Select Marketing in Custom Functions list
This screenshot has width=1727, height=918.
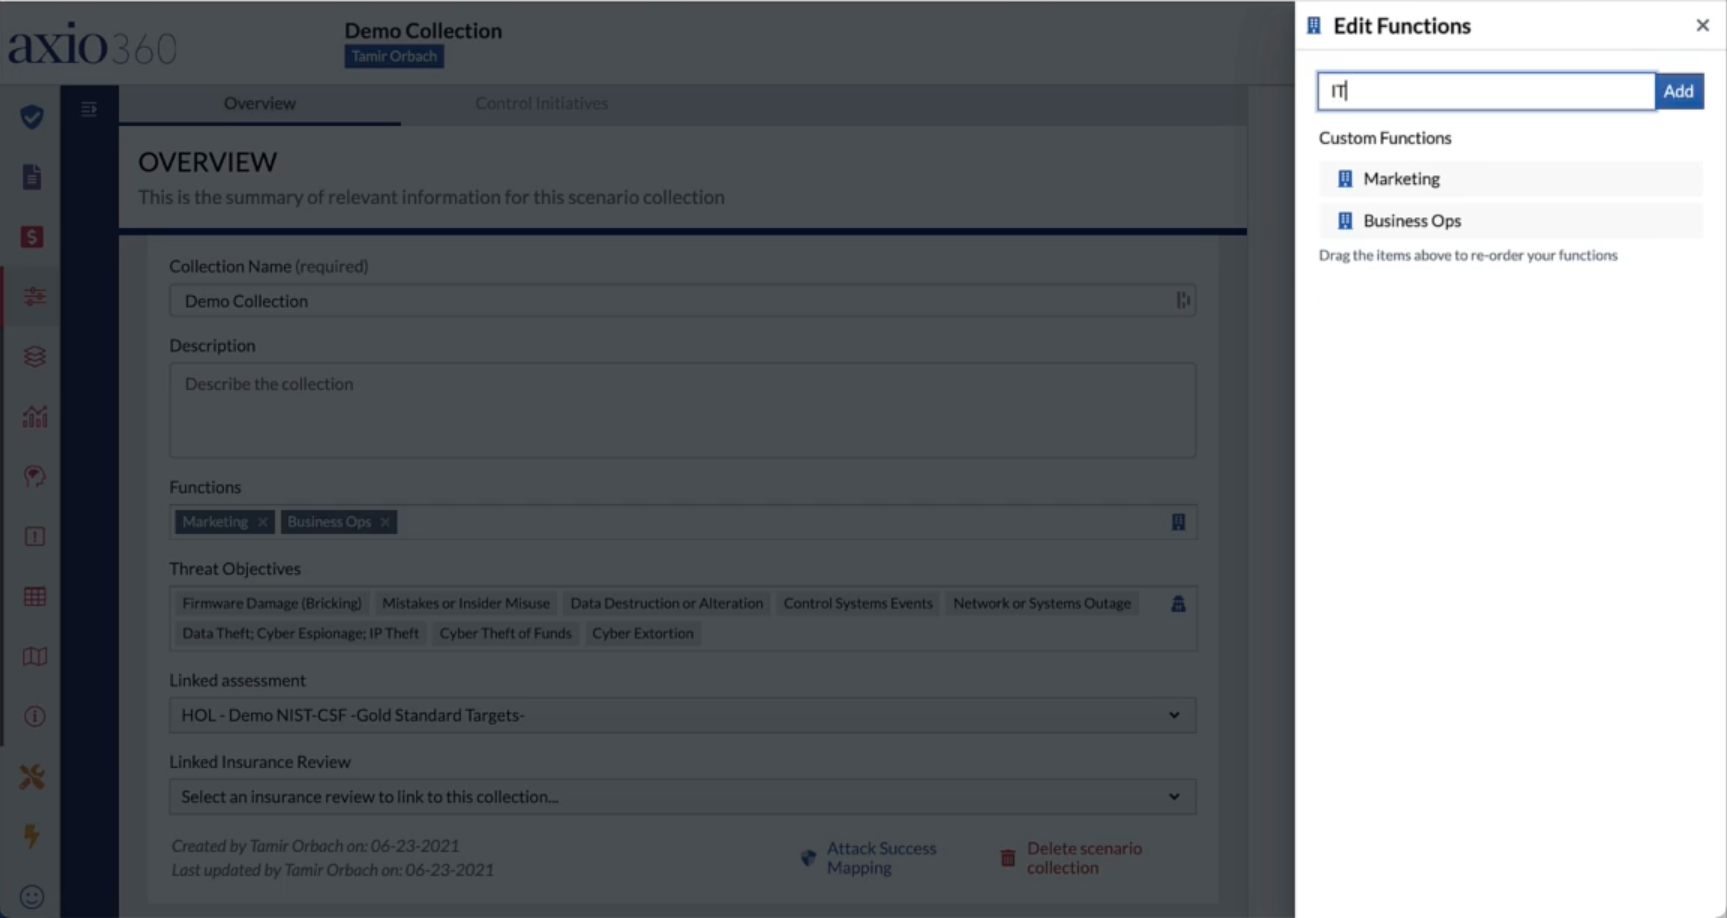point(1510,179)
